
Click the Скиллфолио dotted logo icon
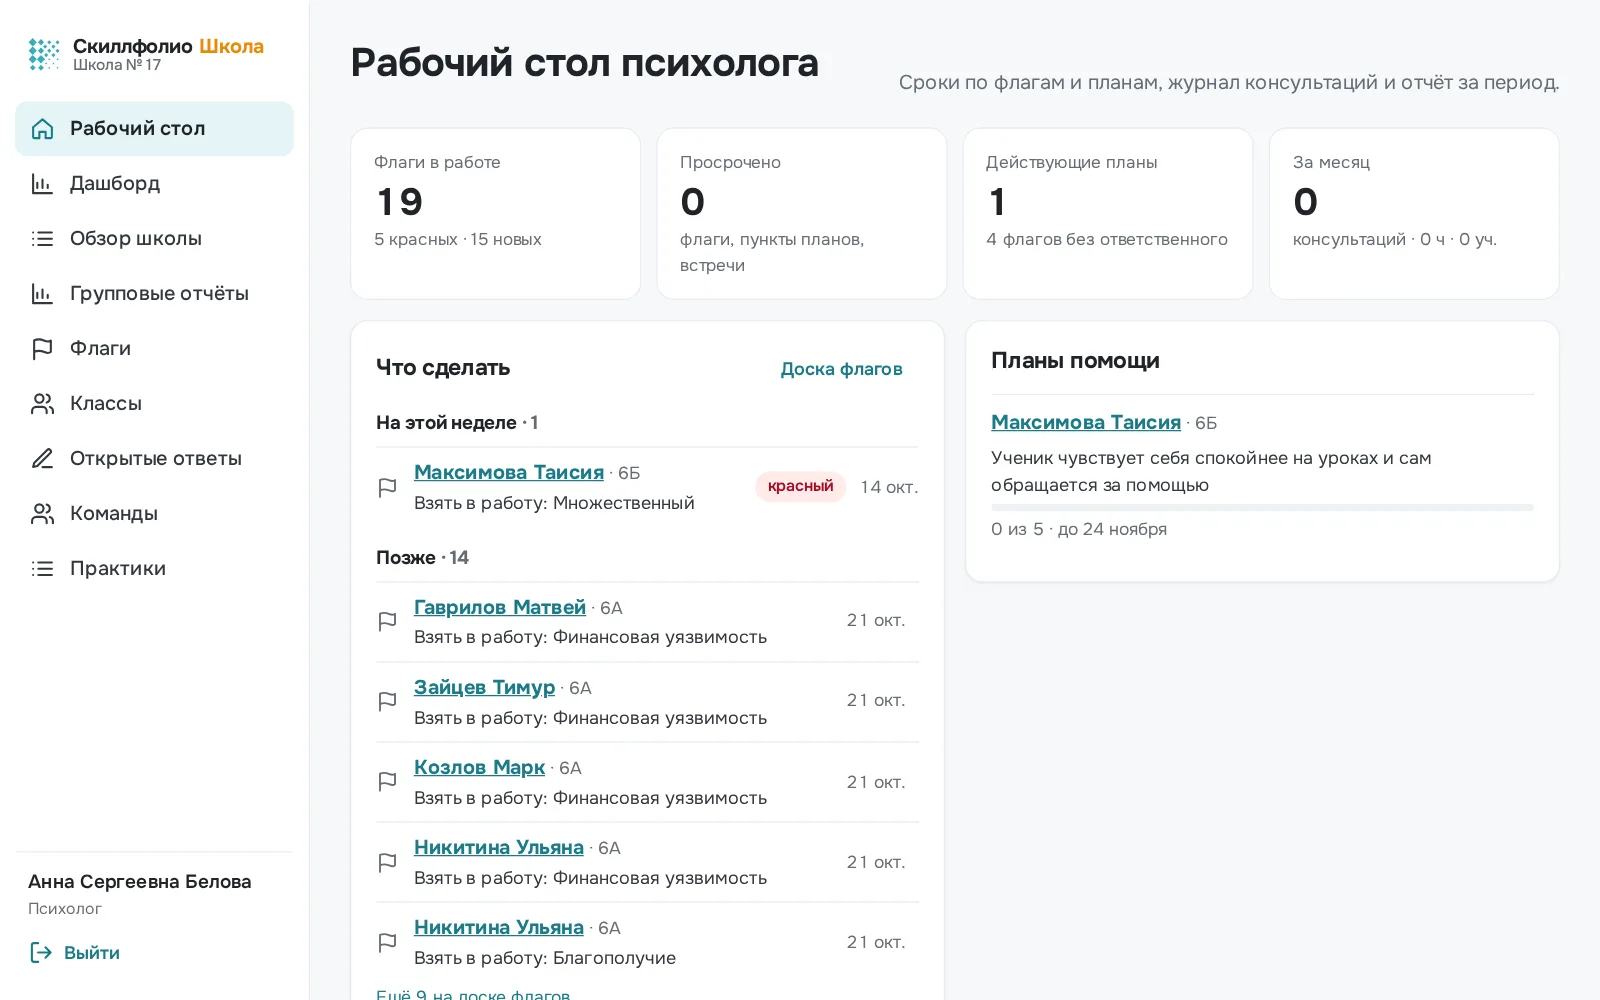(44, 54)
